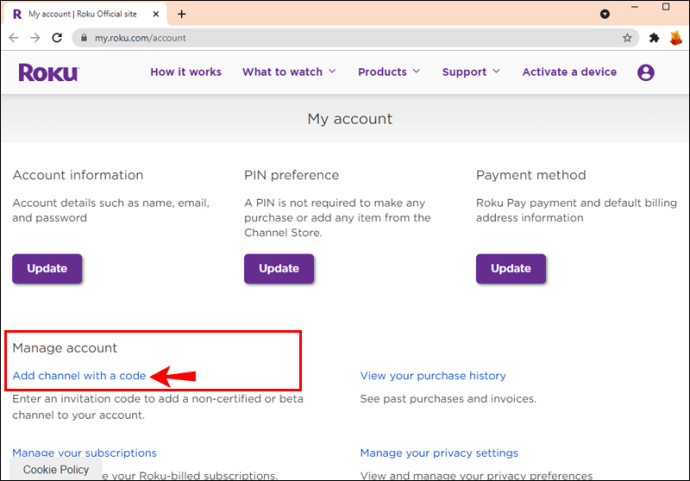Open the user profile icon
This screenshot has width=690, height=481.
(x=646, y=72)
